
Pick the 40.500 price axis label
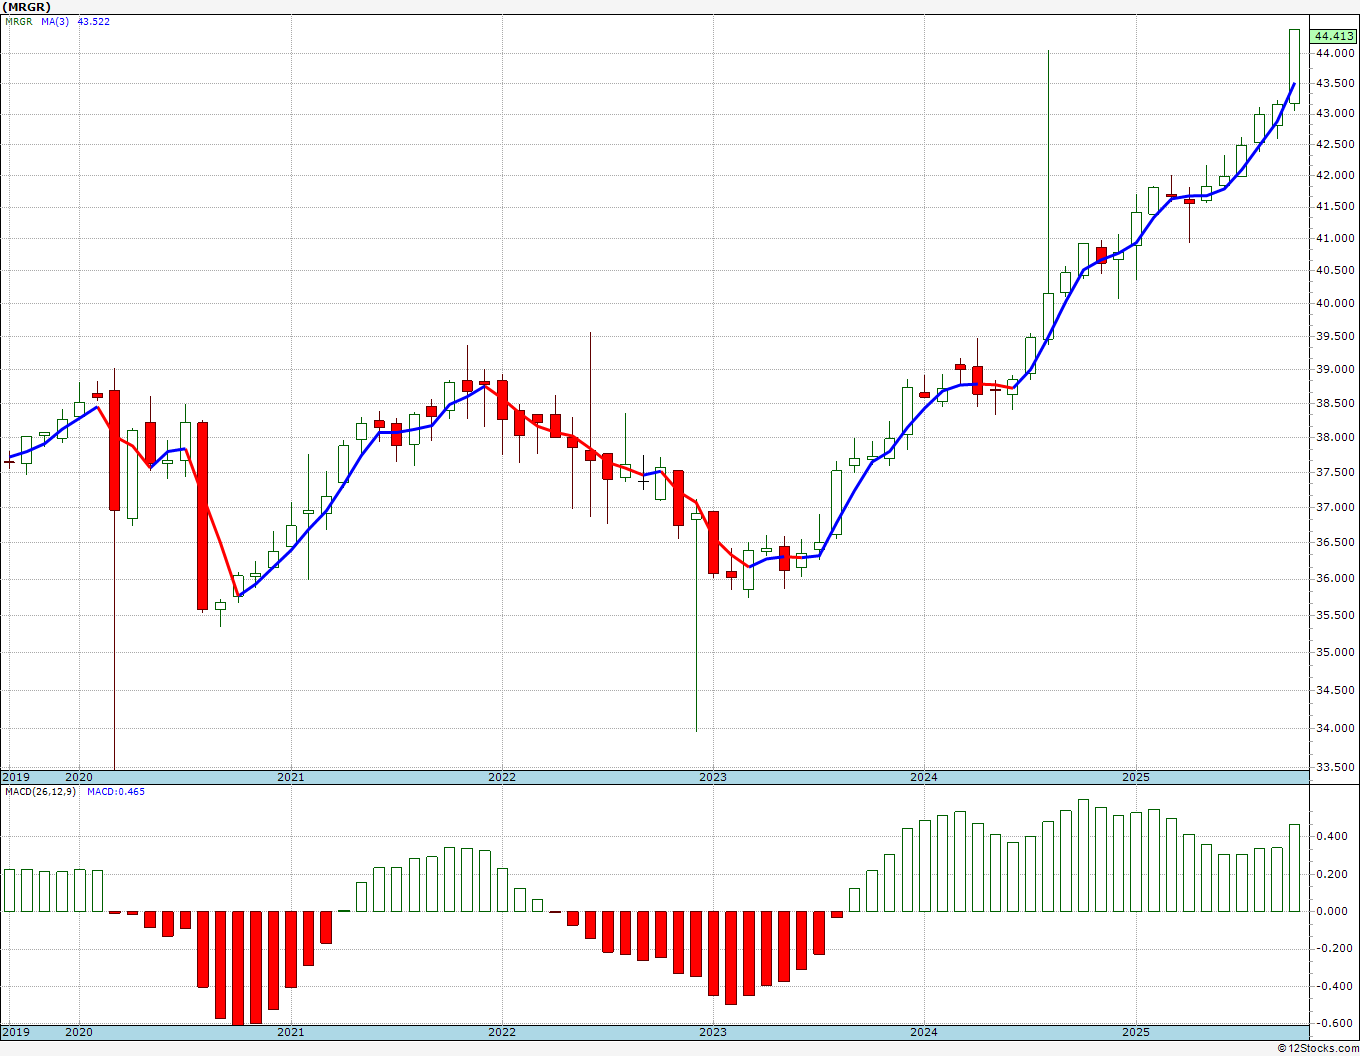coord(1335,270)
